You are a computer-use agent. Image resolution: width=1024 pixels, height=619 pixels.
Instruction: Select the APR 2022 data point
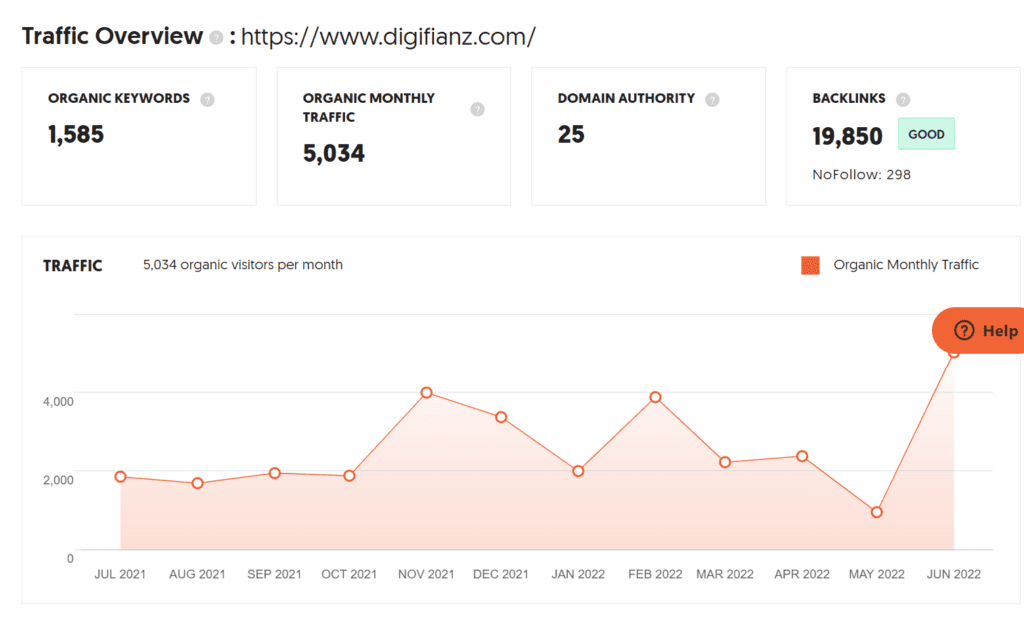point(802,456)
